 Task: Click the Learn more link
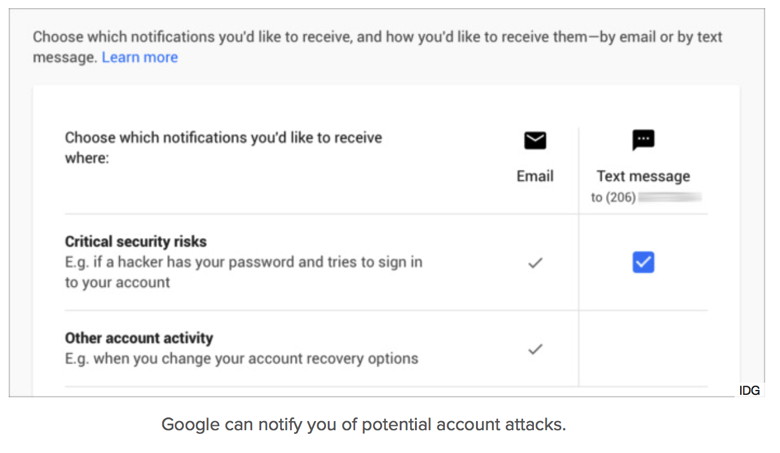tap(140, 57)
